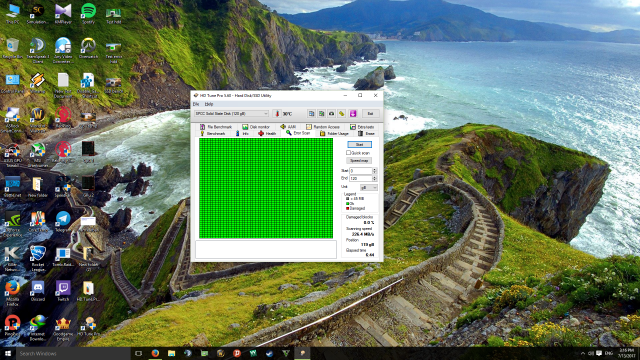Open the Winamp desktop shortcut
The height and width of the screenshot is (360, 640).
click(x=38, y=84)
